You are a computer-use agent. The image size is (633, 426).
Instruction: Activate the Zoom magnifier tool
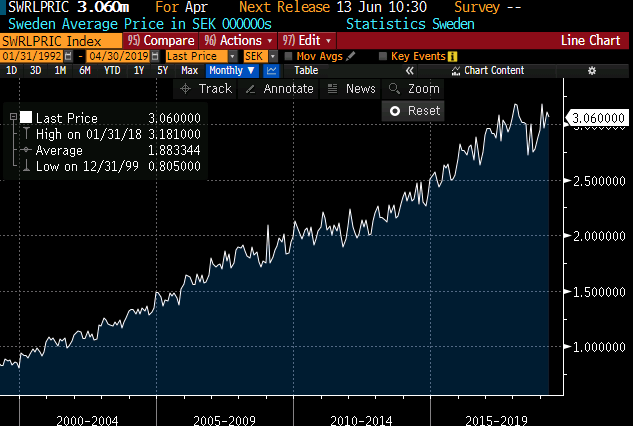pyautogui.click(x=412, y=89)
